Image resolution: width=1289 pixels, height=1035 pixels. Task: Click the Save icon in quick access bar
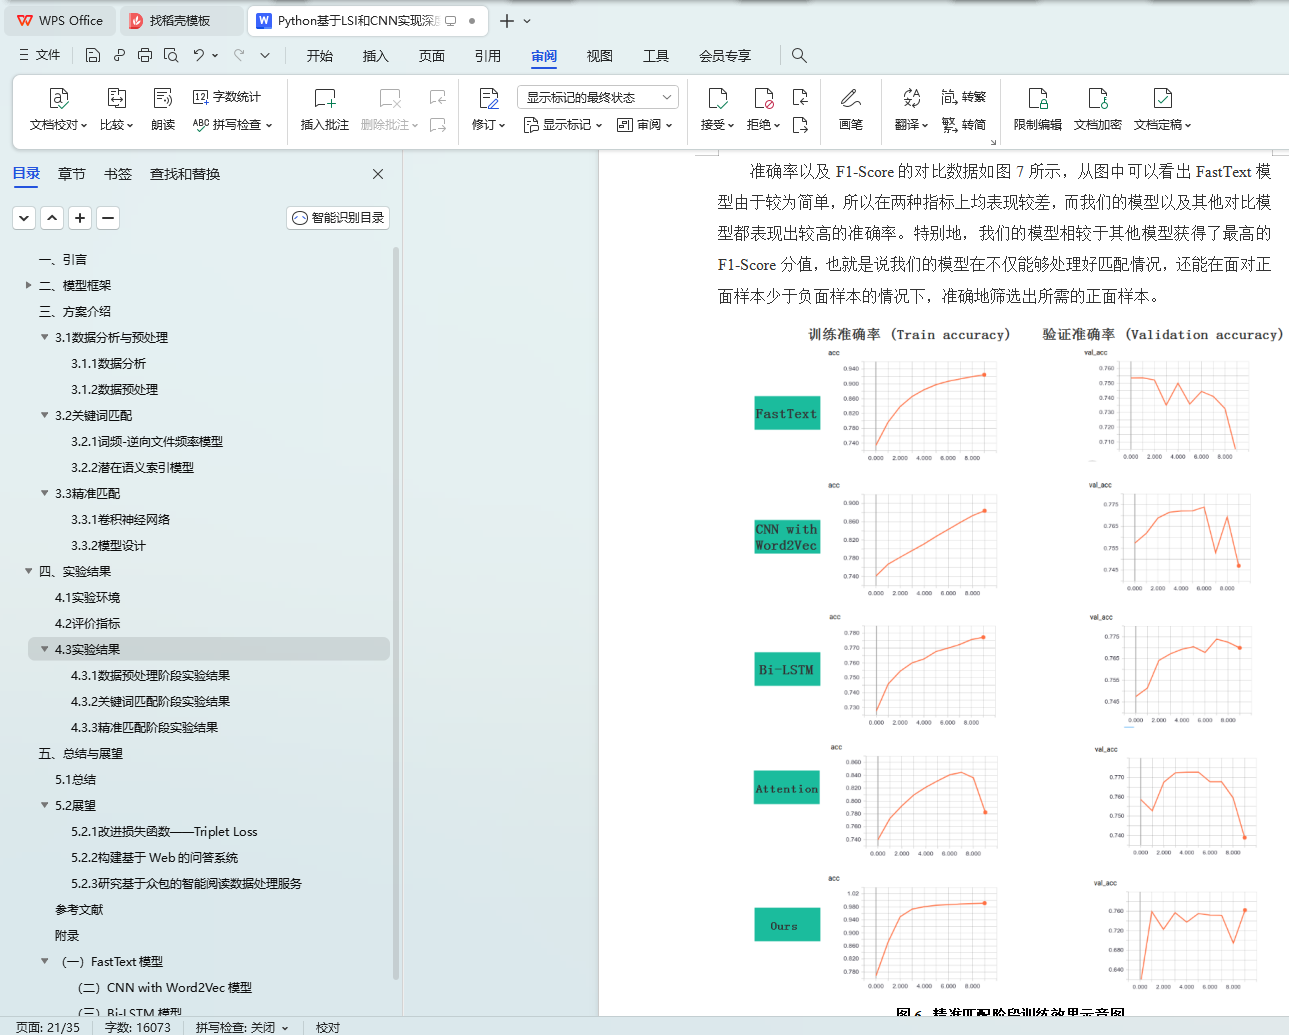coord(93,55)
